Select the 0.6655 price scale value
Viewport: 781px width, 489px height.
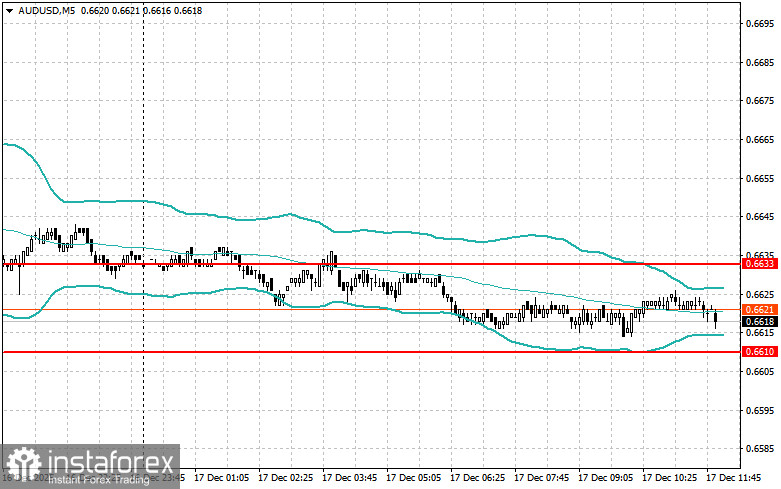[760, 178]
